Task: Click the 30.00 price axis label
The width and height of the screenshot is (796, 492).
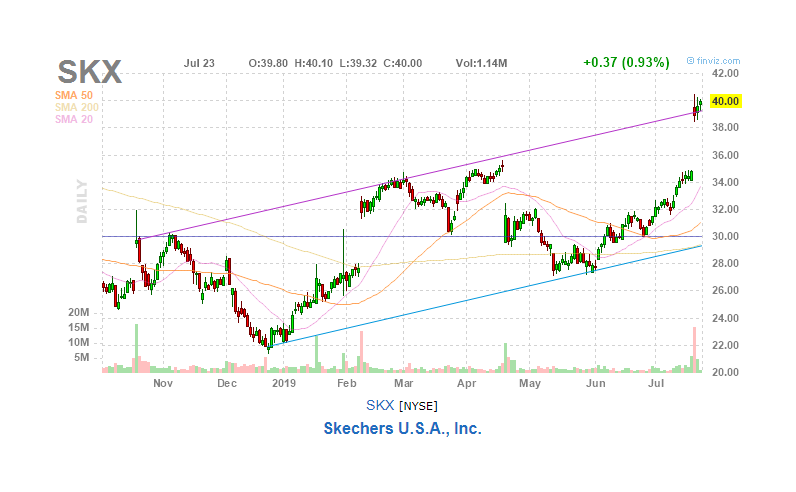Action: pos(725,236)
